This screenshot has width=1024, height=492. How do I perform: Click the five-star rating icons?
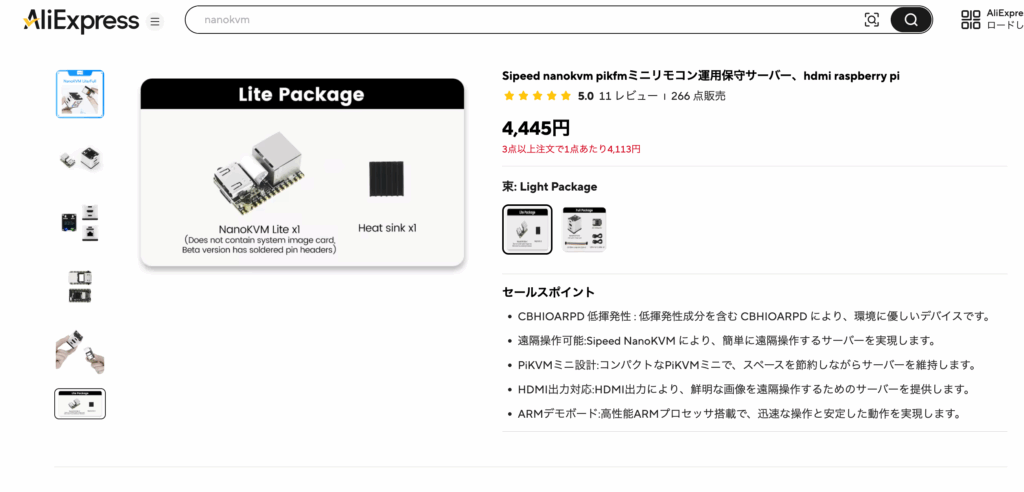(x=537, y=96)
